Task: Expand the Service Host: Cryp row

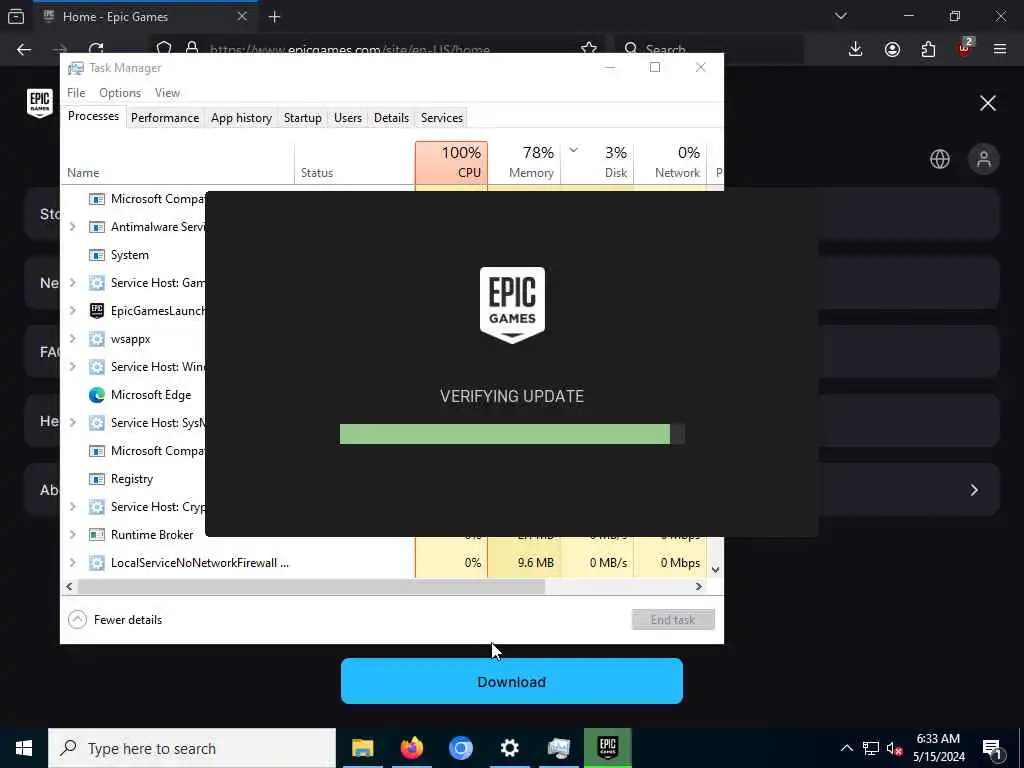Action: 72,507
